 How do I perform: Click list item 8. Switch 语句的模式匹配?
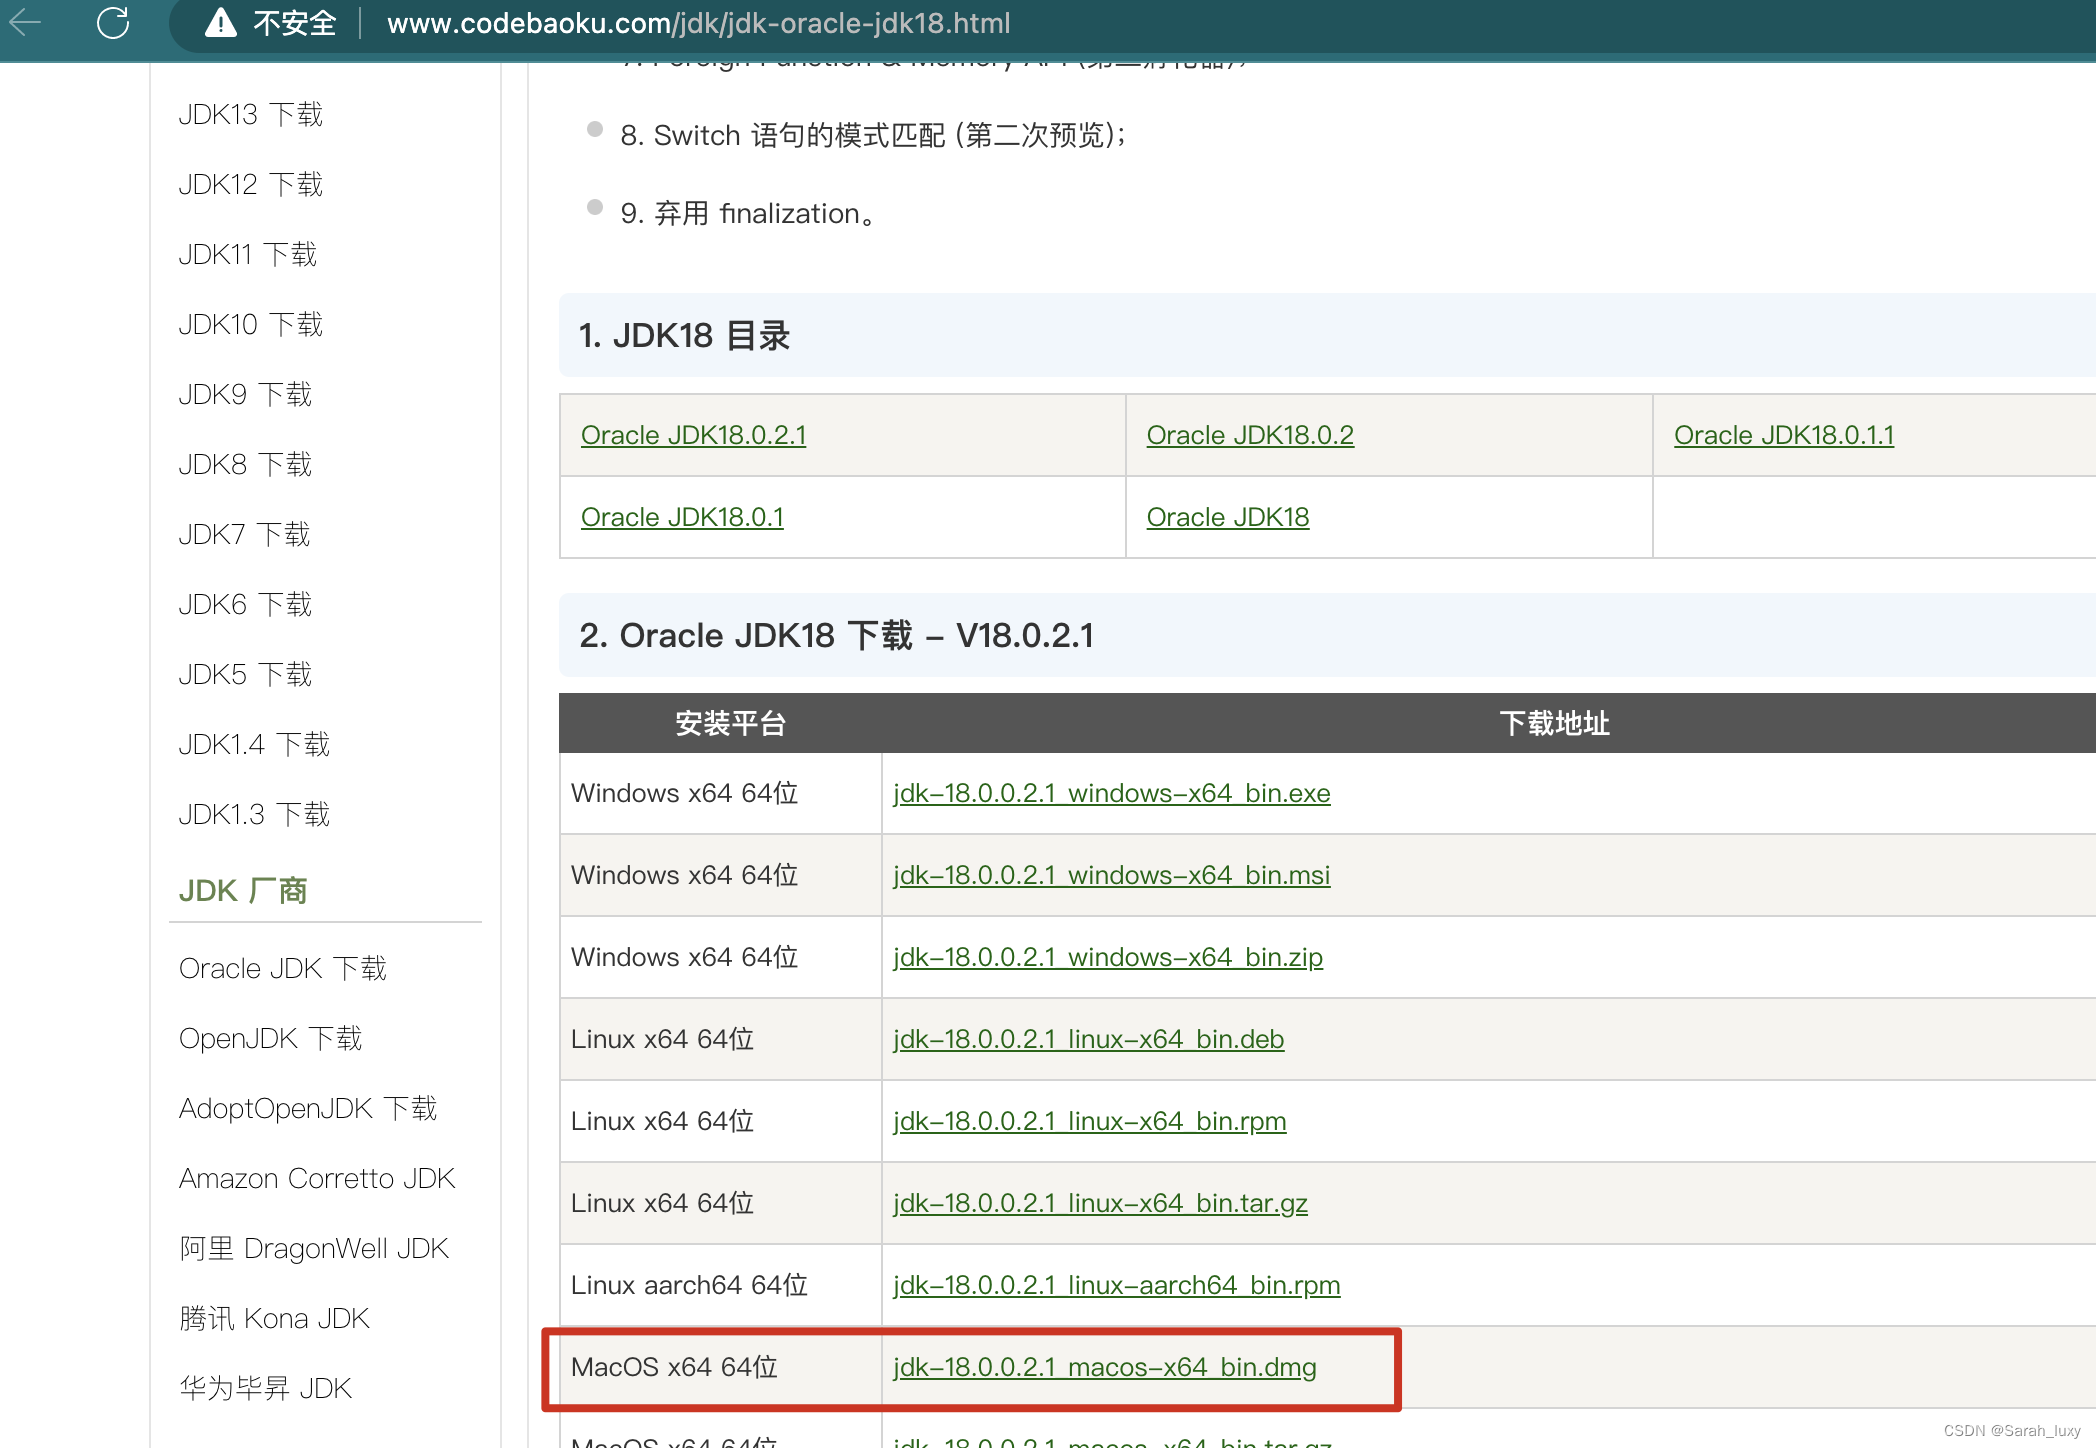[x=873, y=135]
